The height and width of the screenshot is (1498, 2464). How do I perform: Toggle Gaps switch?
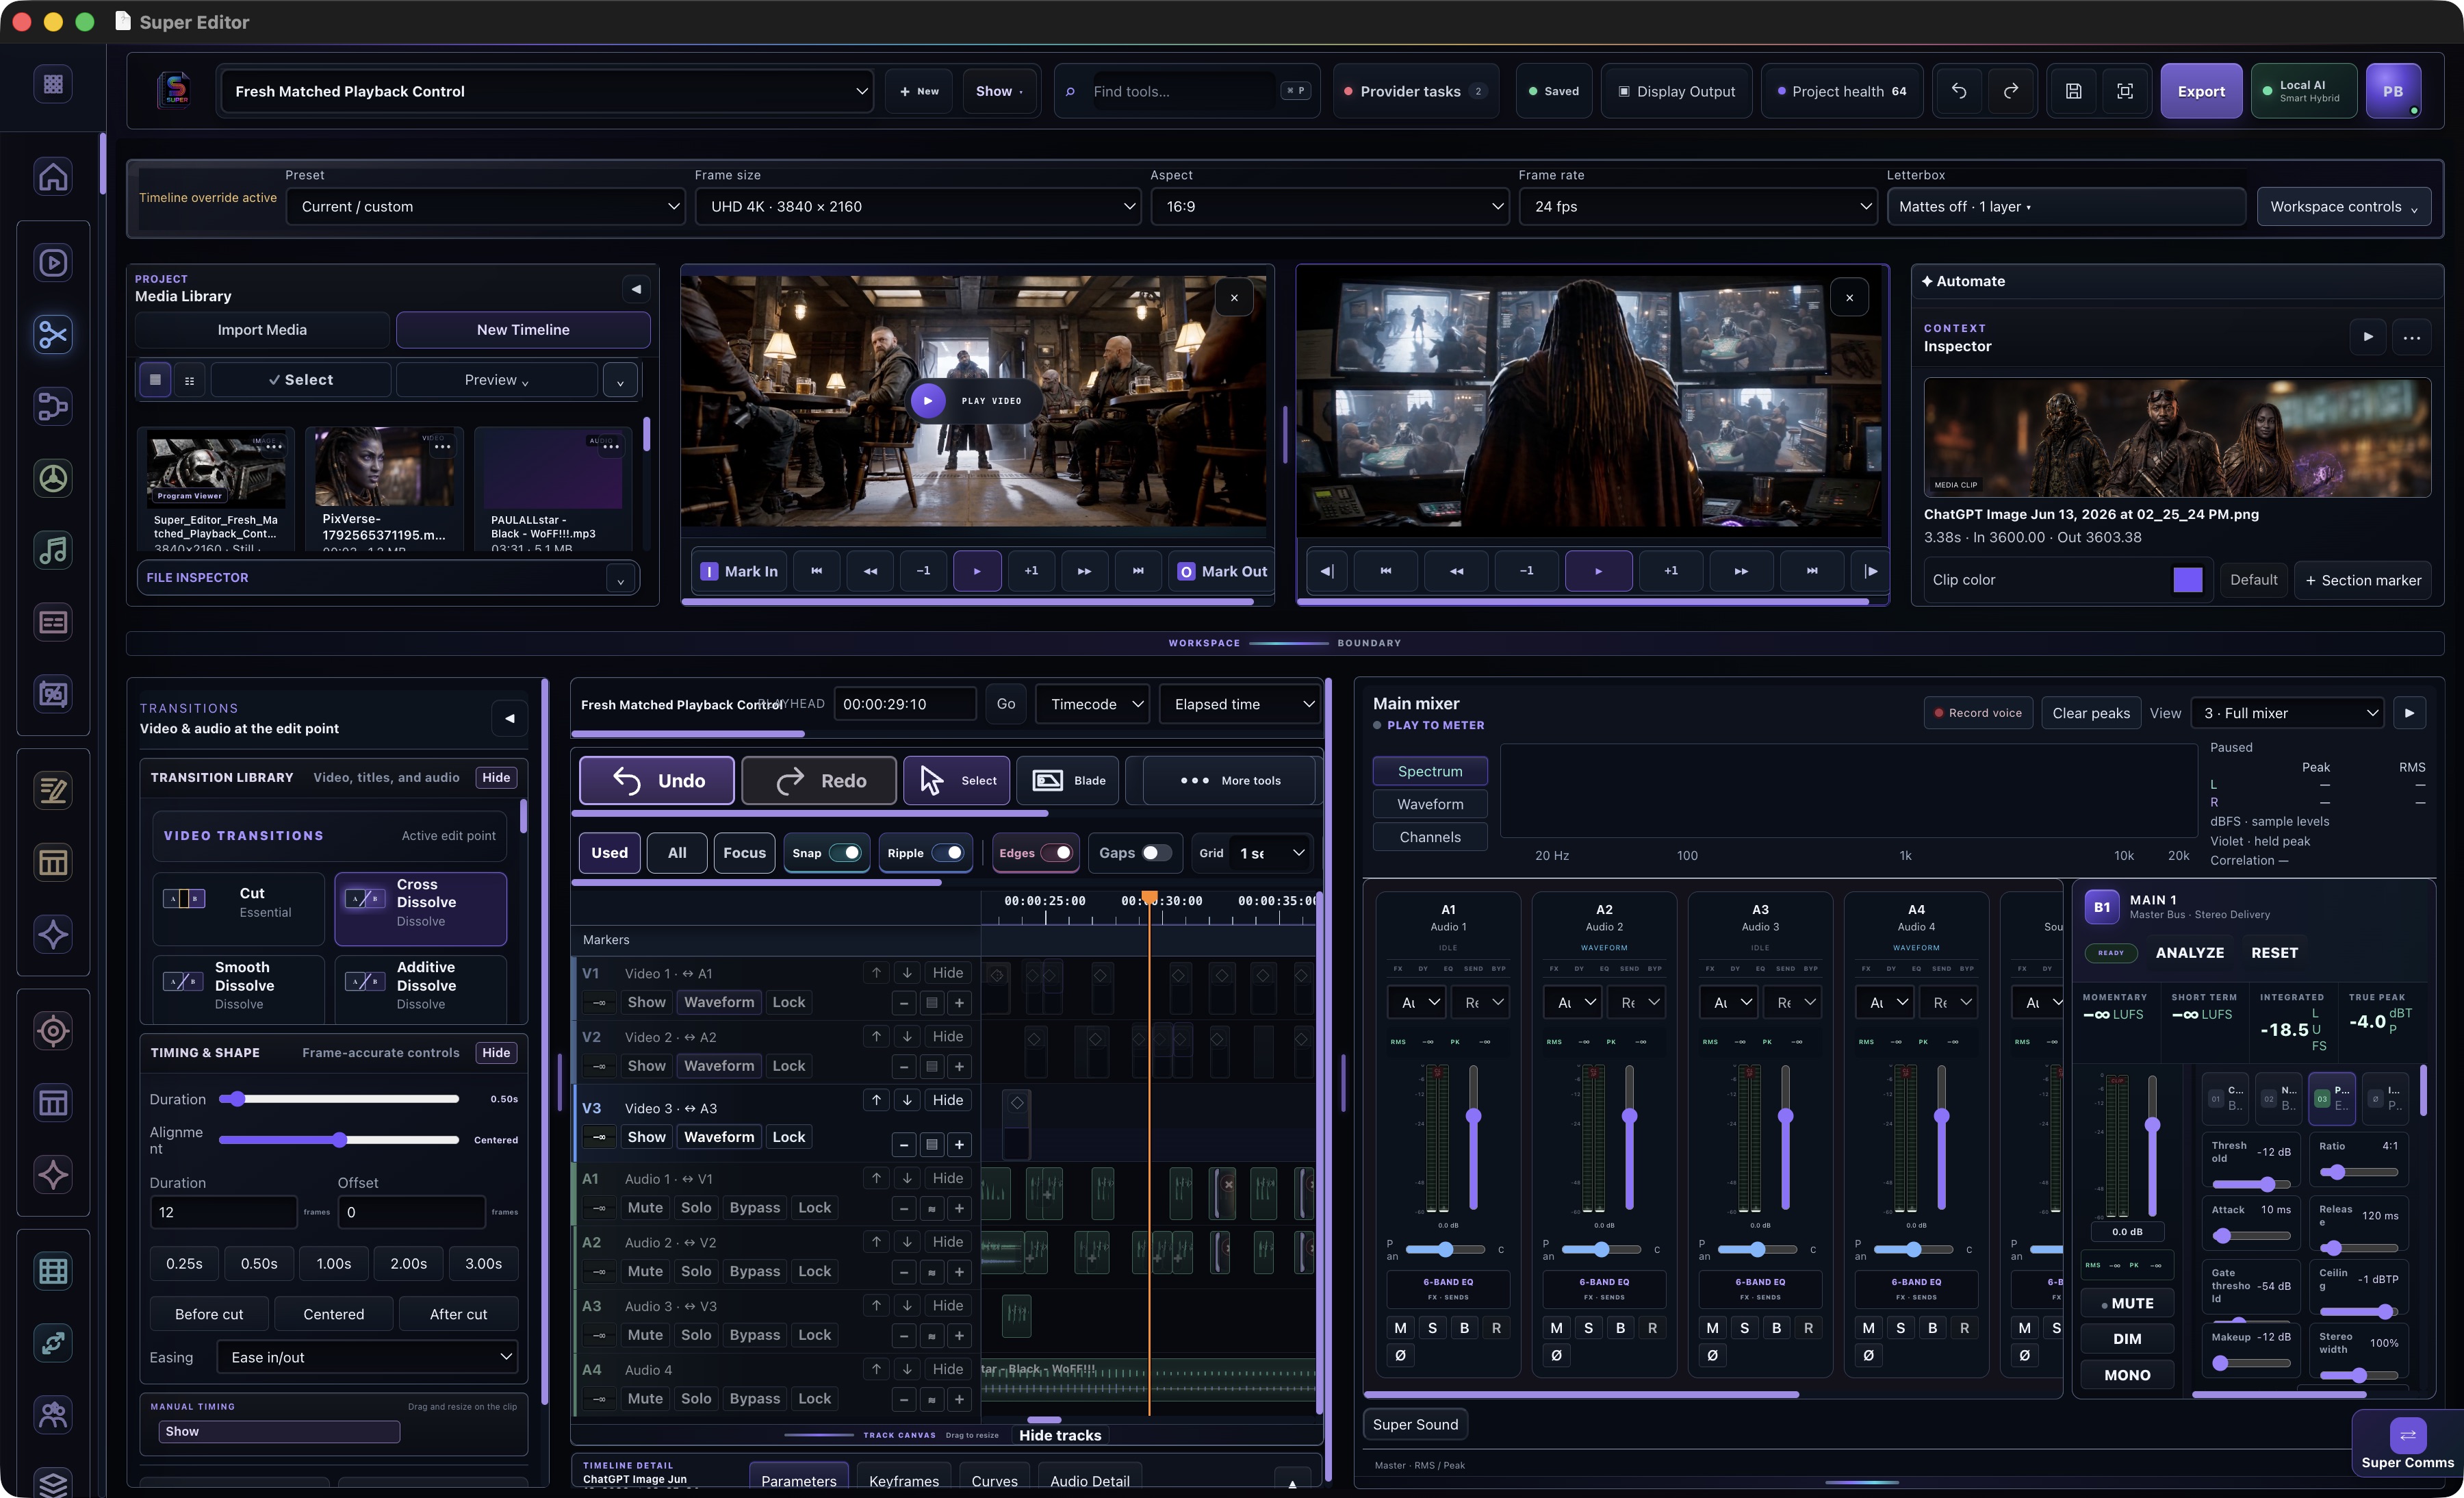pos(1157,853)
